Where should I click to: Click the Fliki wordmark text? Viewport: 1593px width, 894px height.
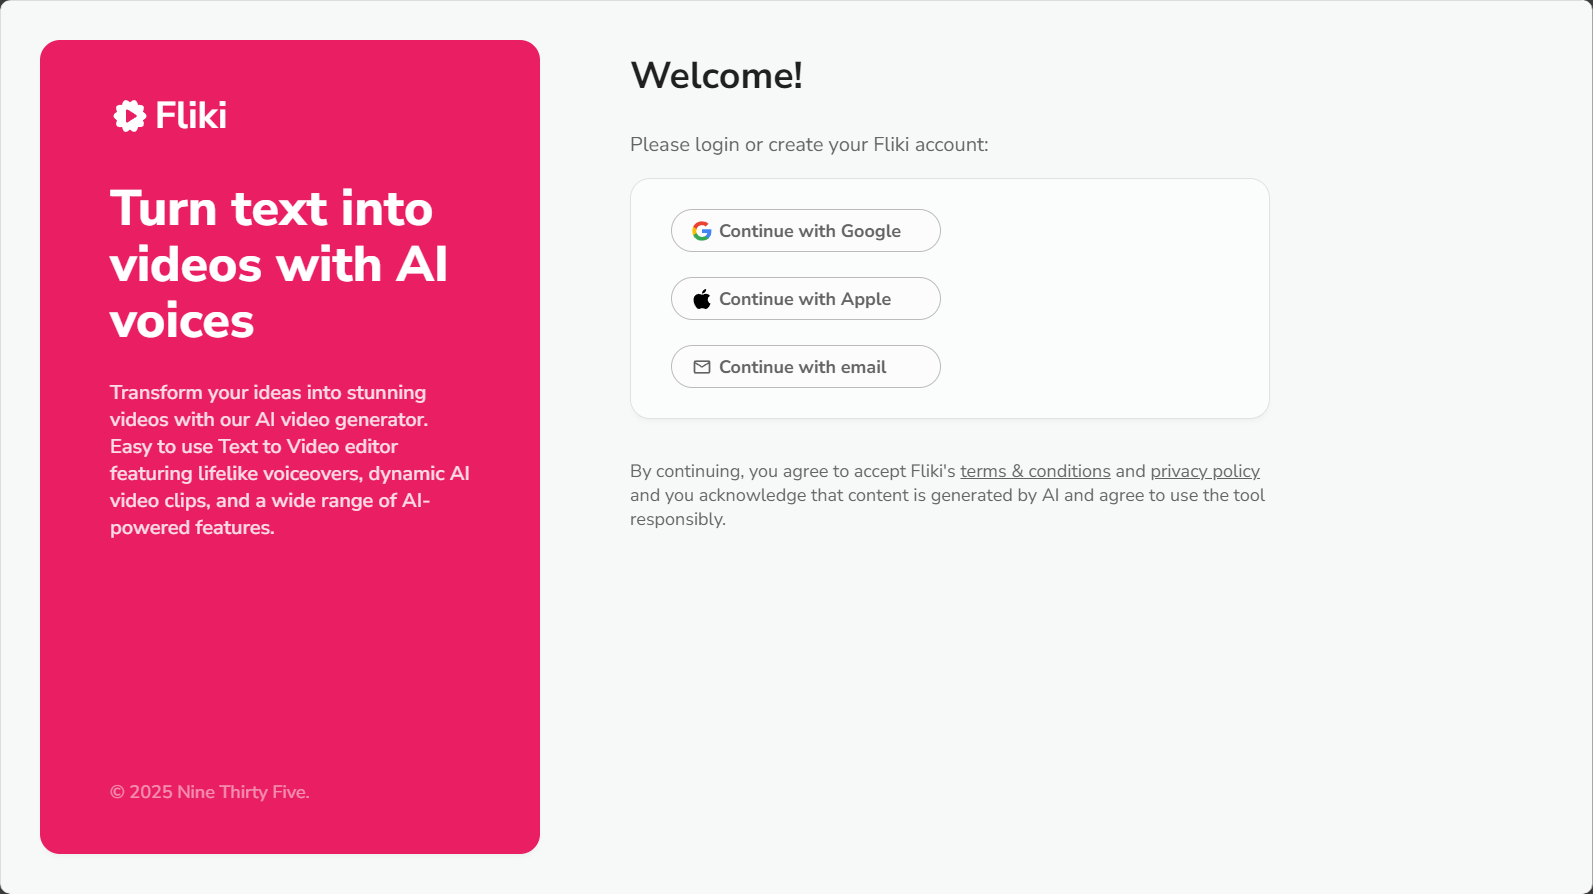tap(191, 116)
